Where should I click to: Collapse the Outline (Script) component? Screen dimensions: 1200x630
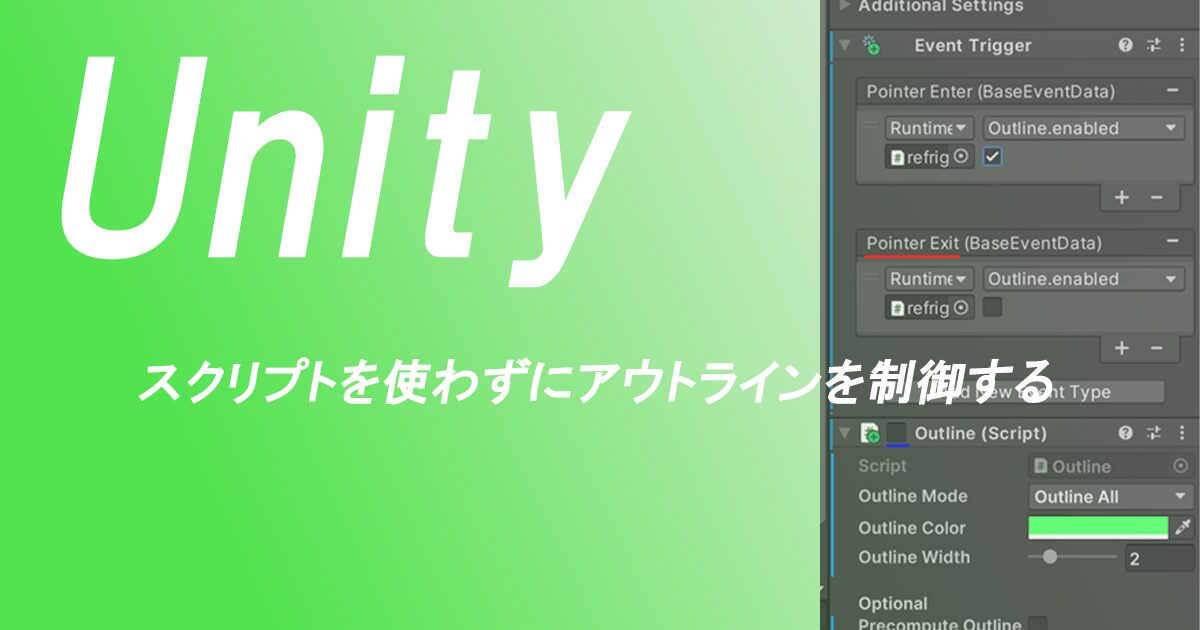point(844,433)
